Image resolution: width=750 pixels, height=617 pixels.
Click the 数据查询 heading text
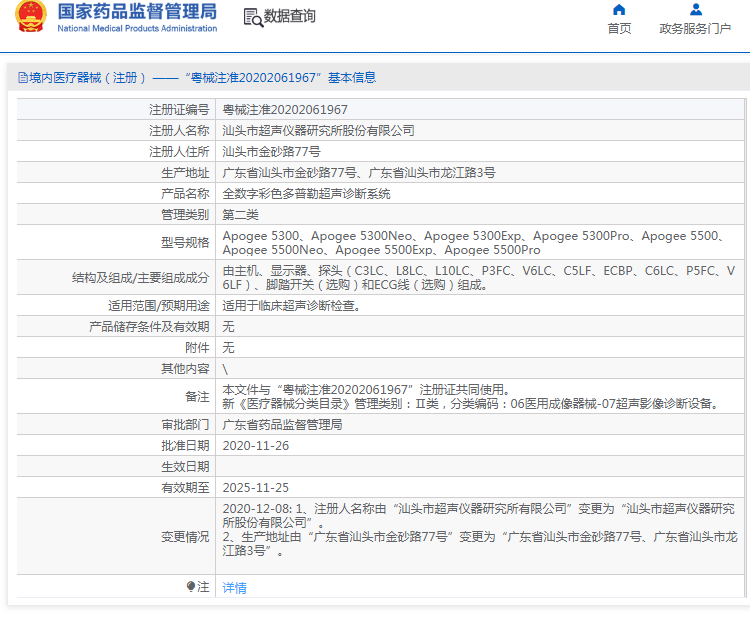click(x=289, y=16)
